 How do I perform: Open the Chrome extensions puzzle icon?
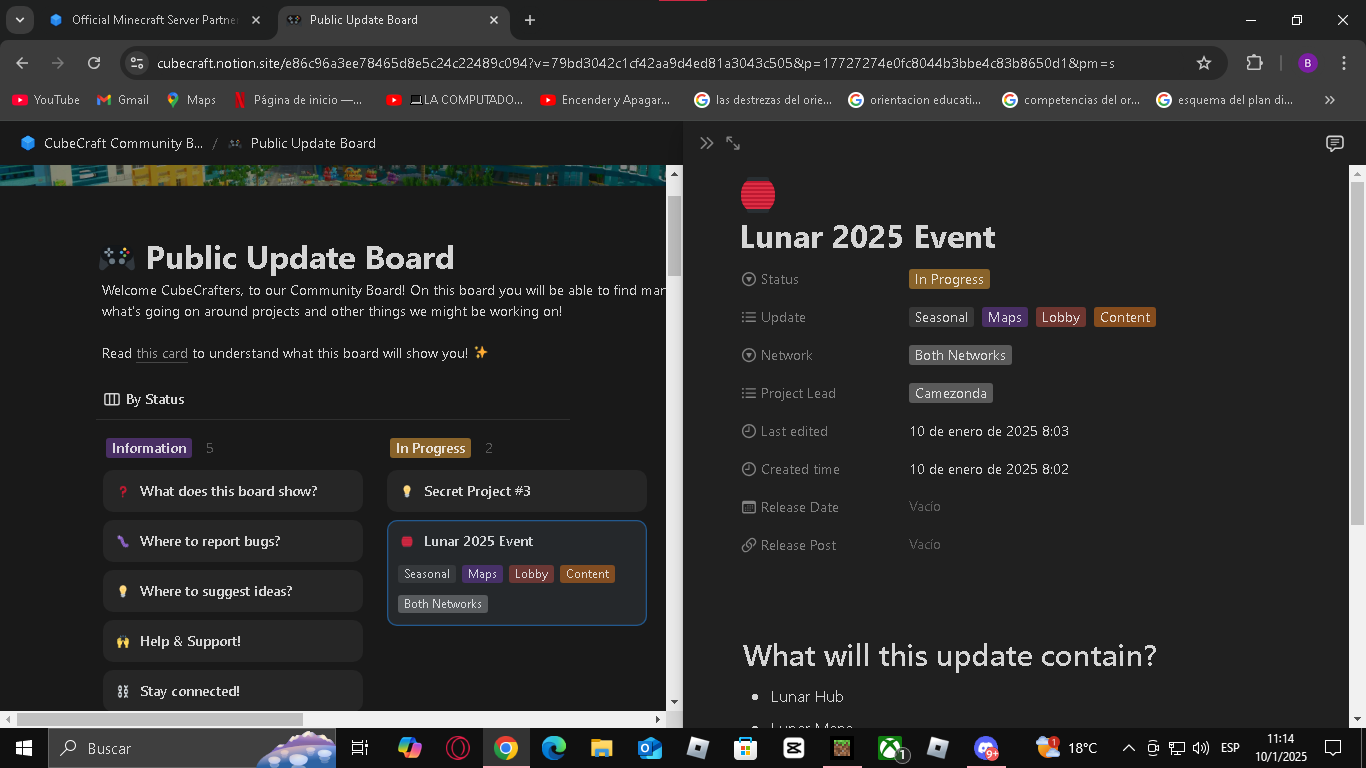(x=1254, y=63)
